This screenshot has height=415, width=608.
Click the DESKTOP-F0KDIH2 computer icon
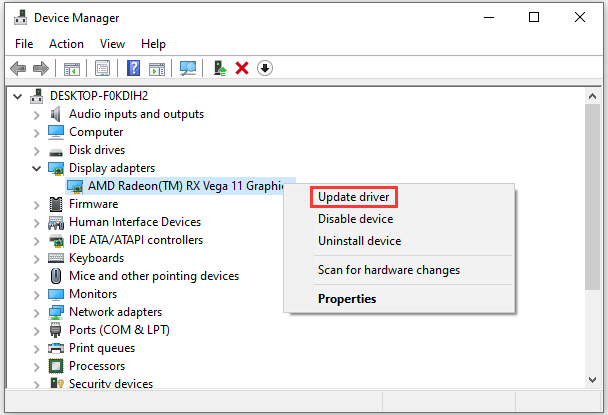37,96
